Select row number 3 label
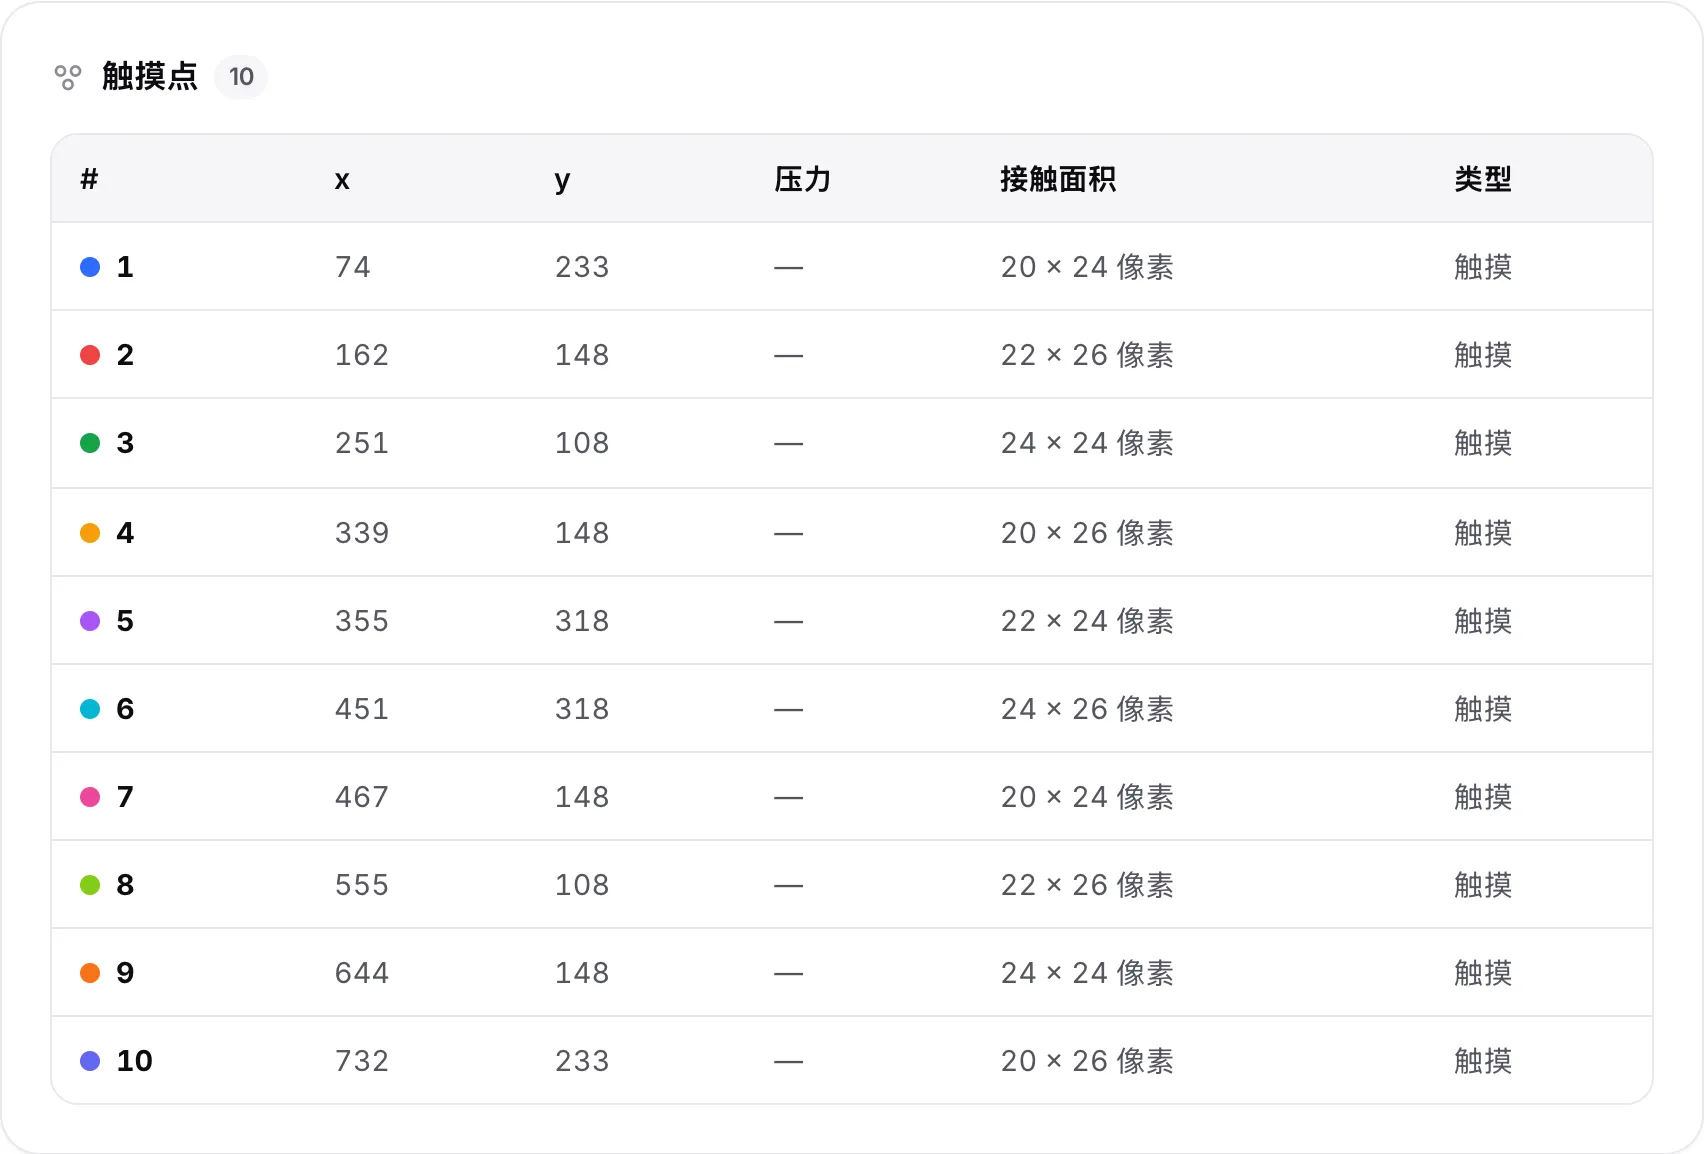The height and width of the screenshot is (1154, 1704). click(125, 443)
